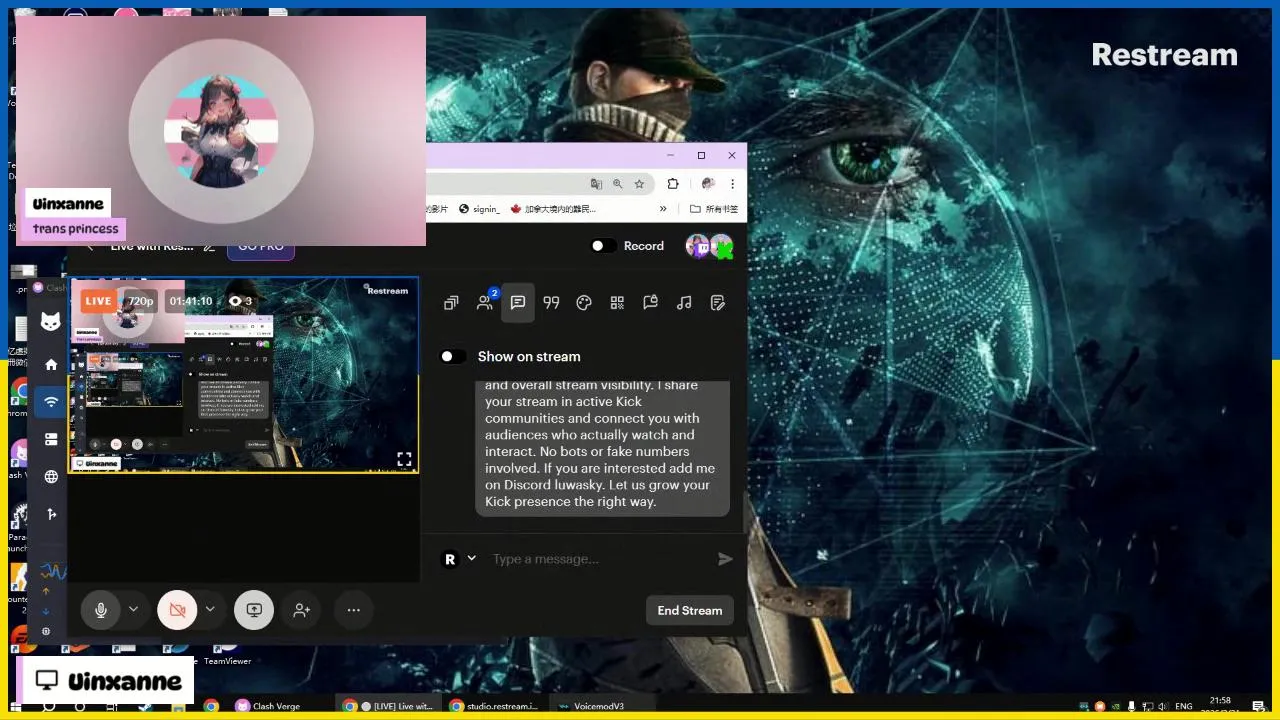Image resolution: width=1280 pixels, height=720 pixels.
Task: Open the brand palette panel
Action: tap(584, 303)
